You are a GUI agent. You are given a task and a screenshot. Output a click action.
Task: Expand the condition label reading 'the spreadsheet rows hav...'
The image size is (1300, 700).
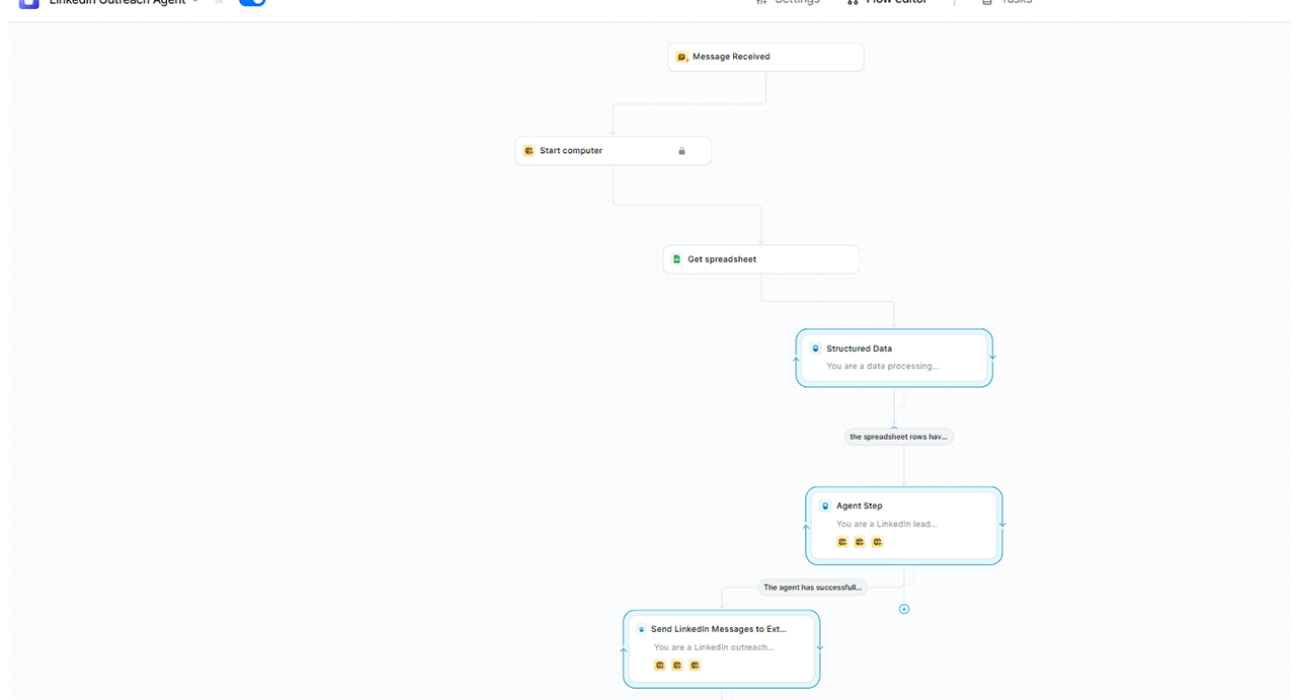898,436
